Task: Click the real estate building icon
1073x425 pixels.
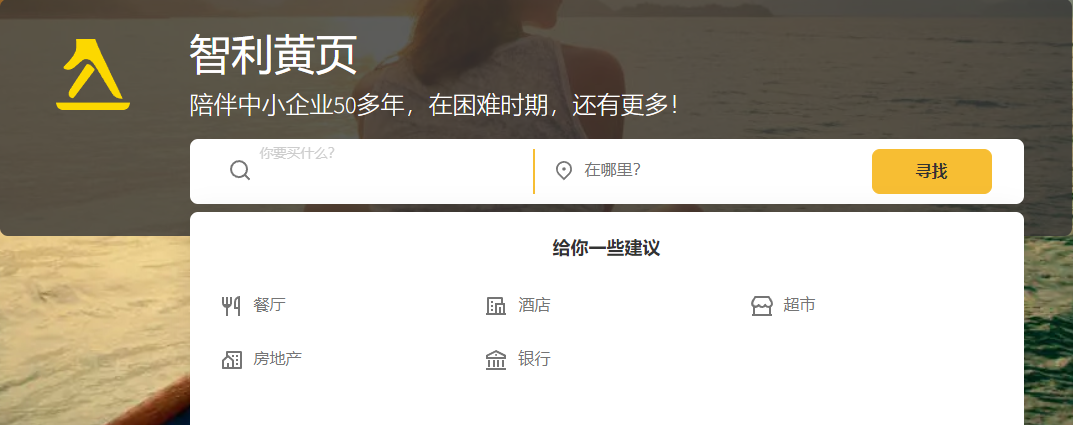Action: [x=232, y=359]
